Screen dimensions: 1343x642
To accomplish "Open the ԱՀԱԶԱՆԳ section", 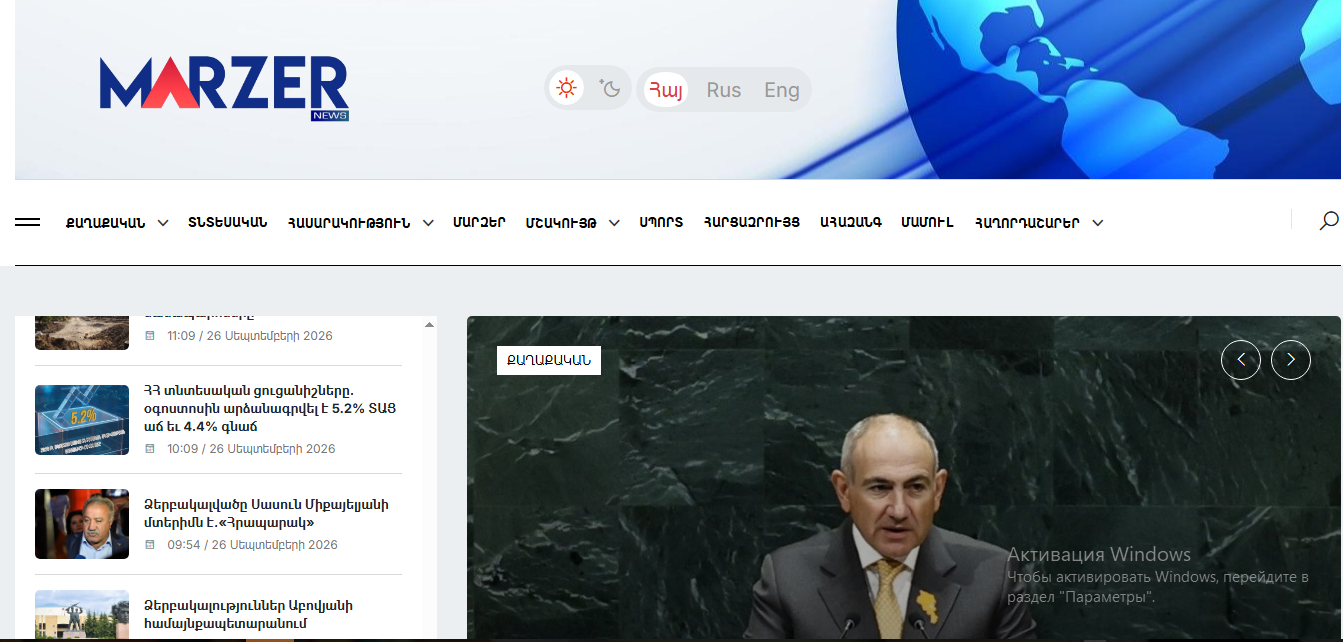I will coord(851,222).
